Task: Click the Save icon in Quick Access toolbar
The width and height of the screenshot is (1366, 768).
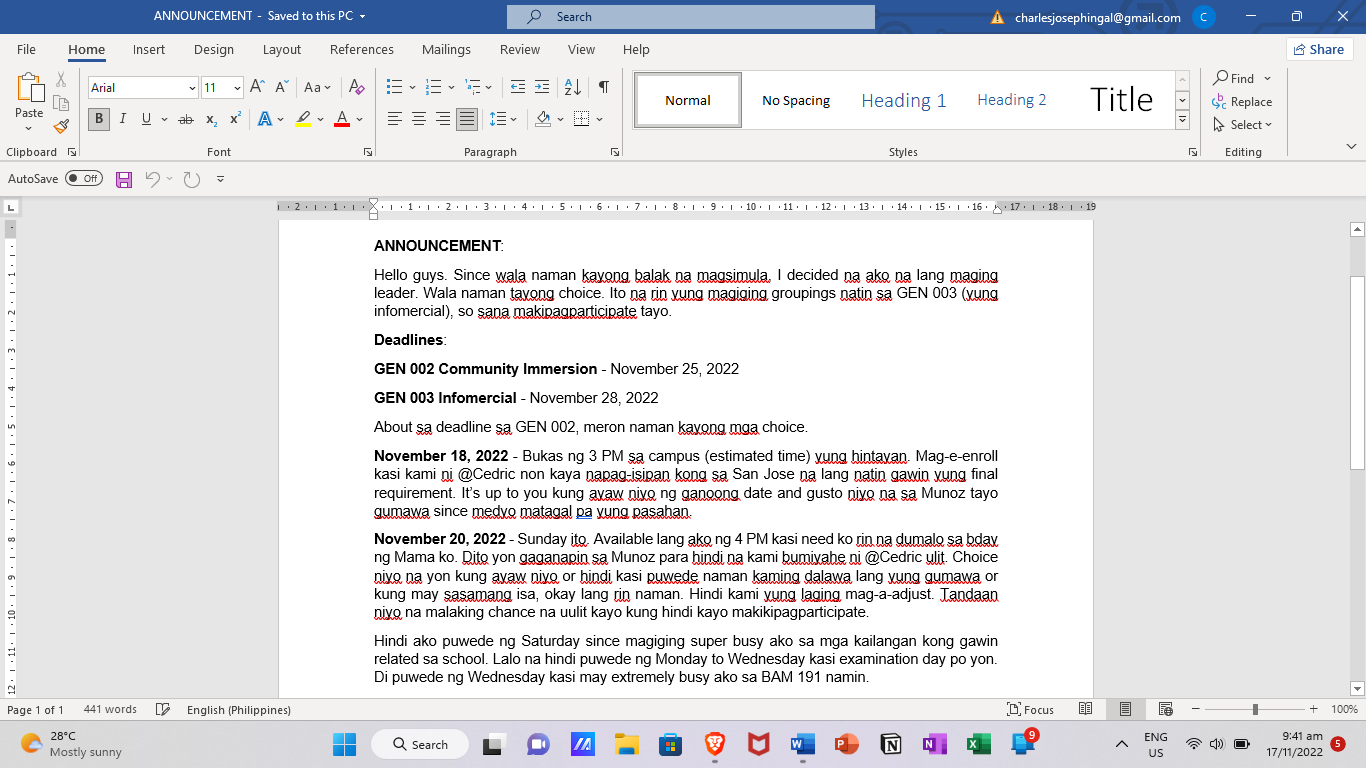Action: [124, 179]
